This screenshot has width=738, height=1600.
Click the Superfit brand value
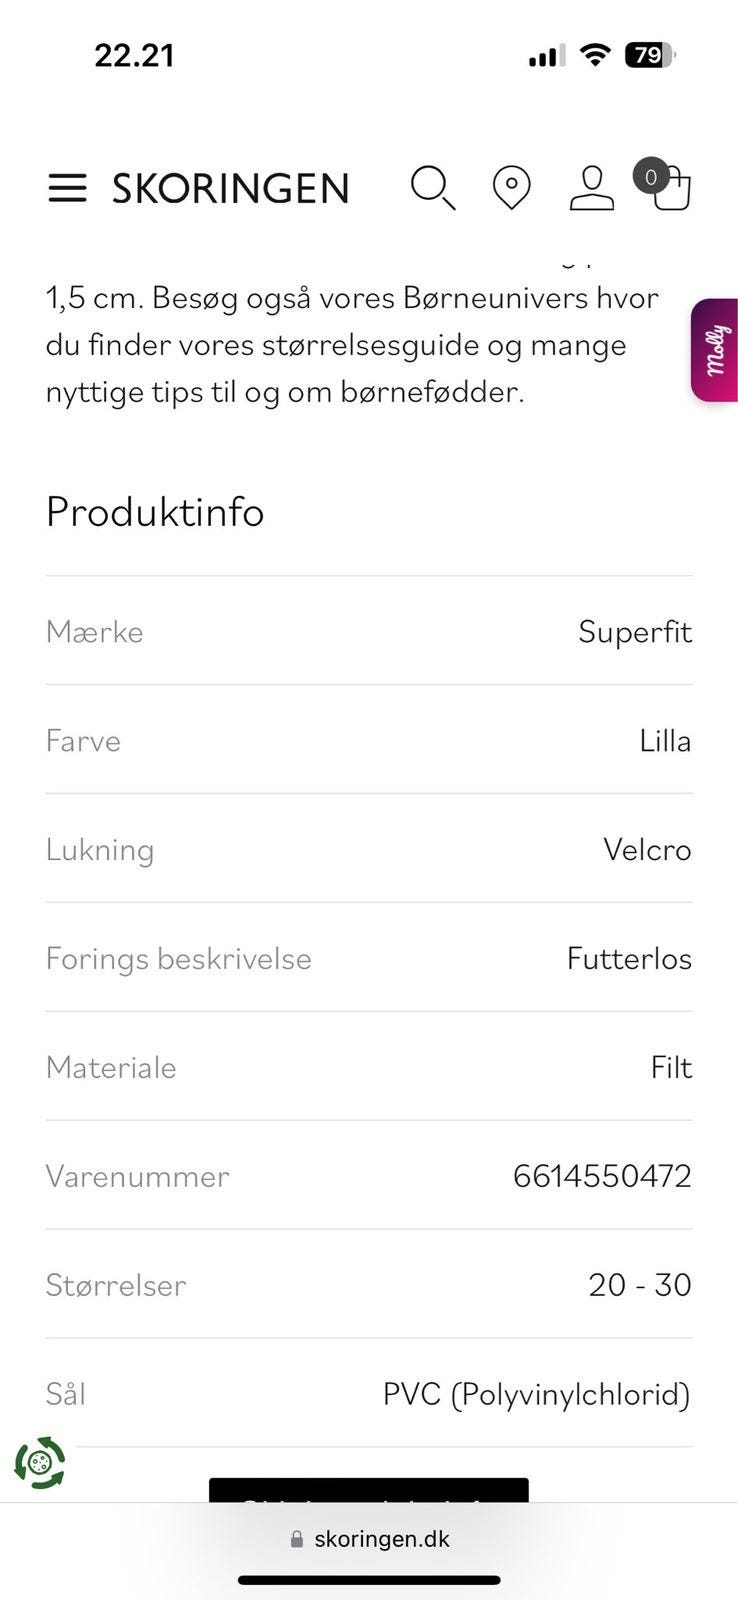coord(634,632)
